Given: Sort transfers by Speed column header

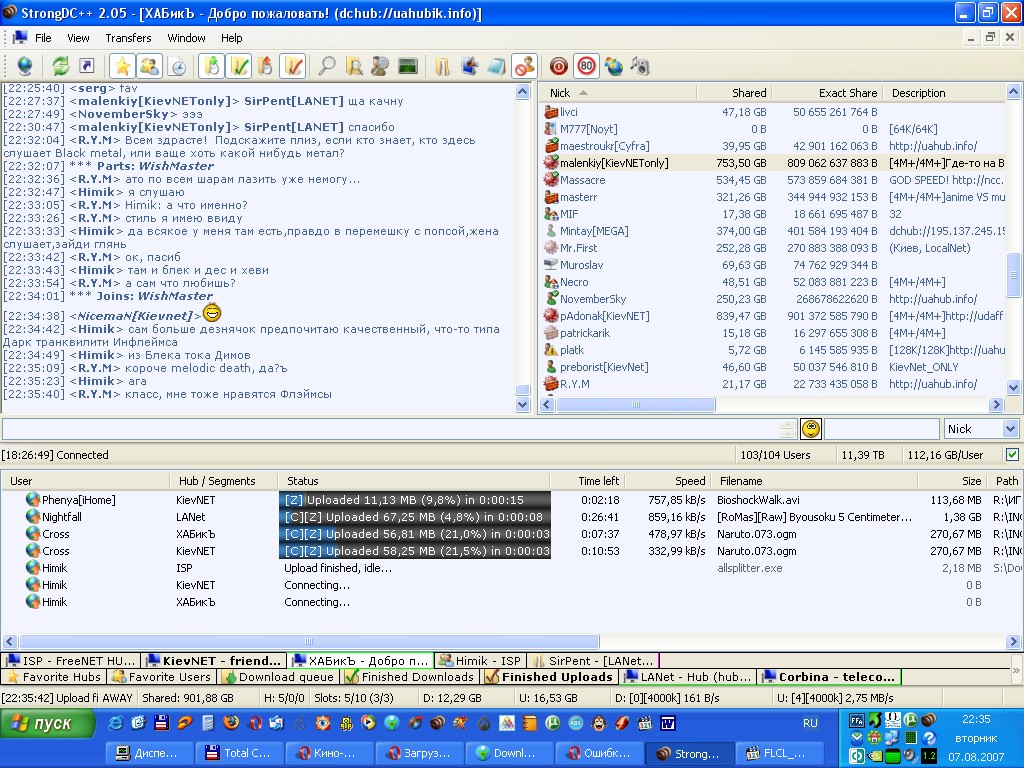Looking at the screenshot, I should pyautogui.click(x=689, y=481).
